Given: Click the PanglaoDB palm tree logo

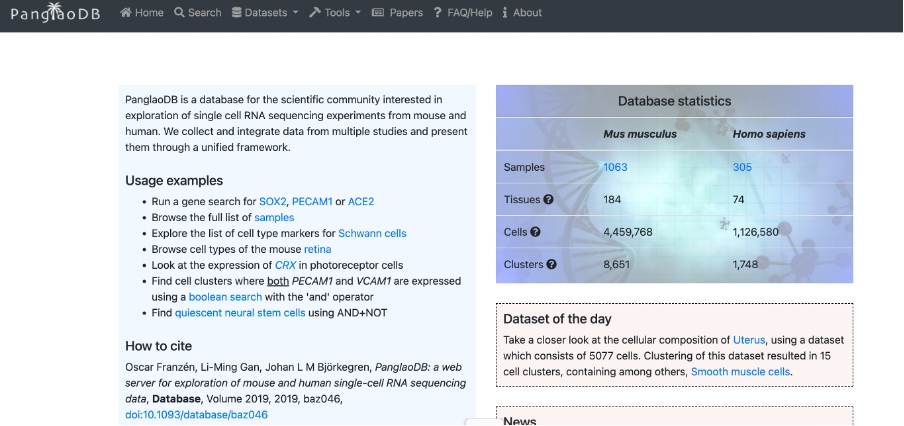Looking at the screenshot, I should pyautogui.click(x=55, y=13).
